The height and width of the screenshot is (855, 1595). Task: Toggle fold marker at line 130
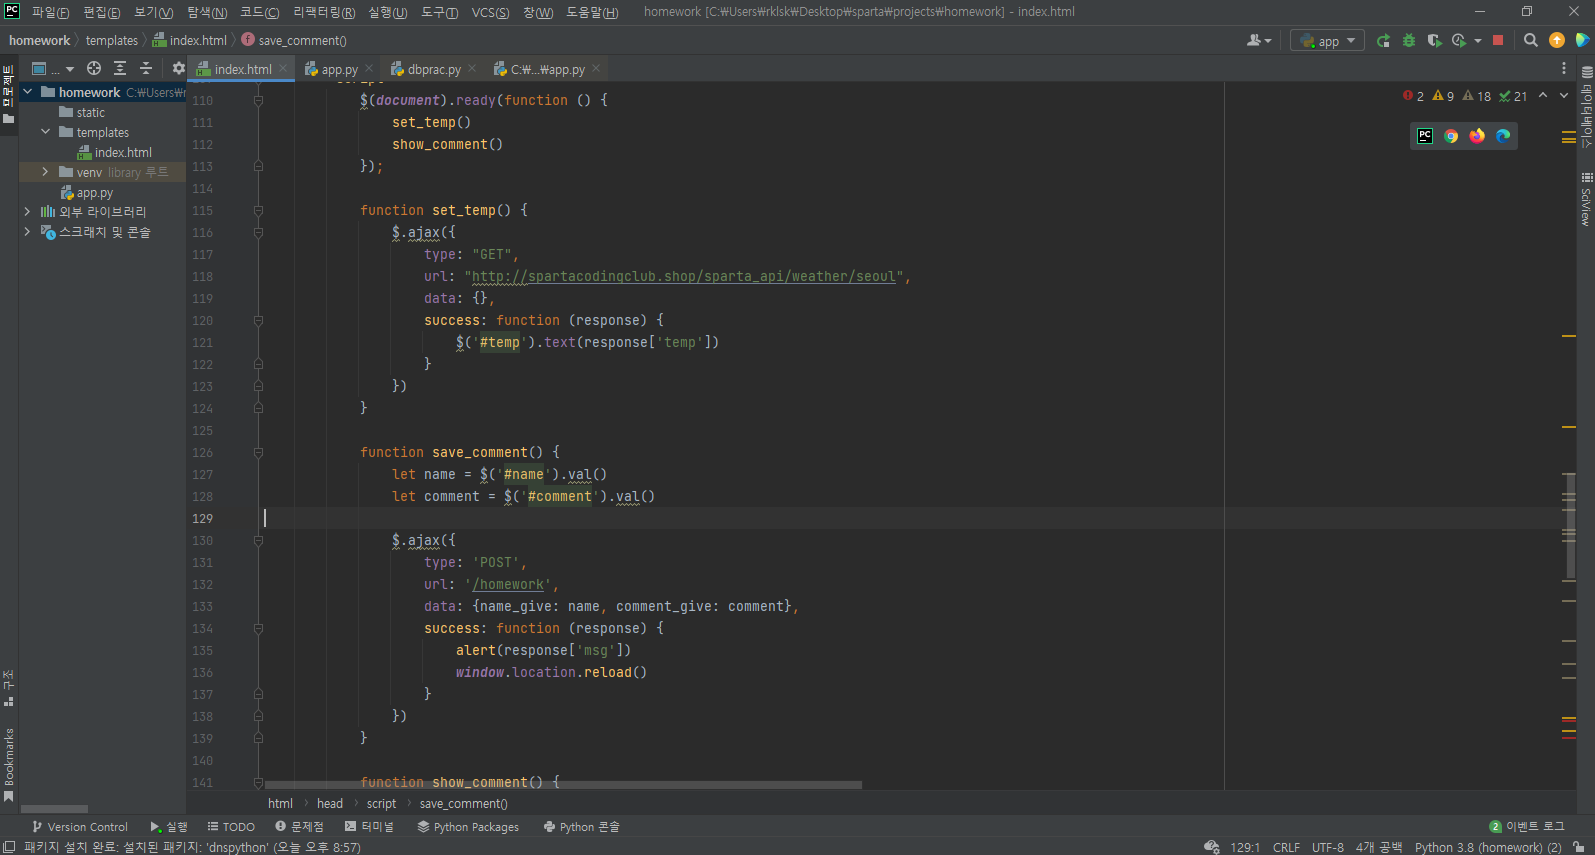coord(258,540)
